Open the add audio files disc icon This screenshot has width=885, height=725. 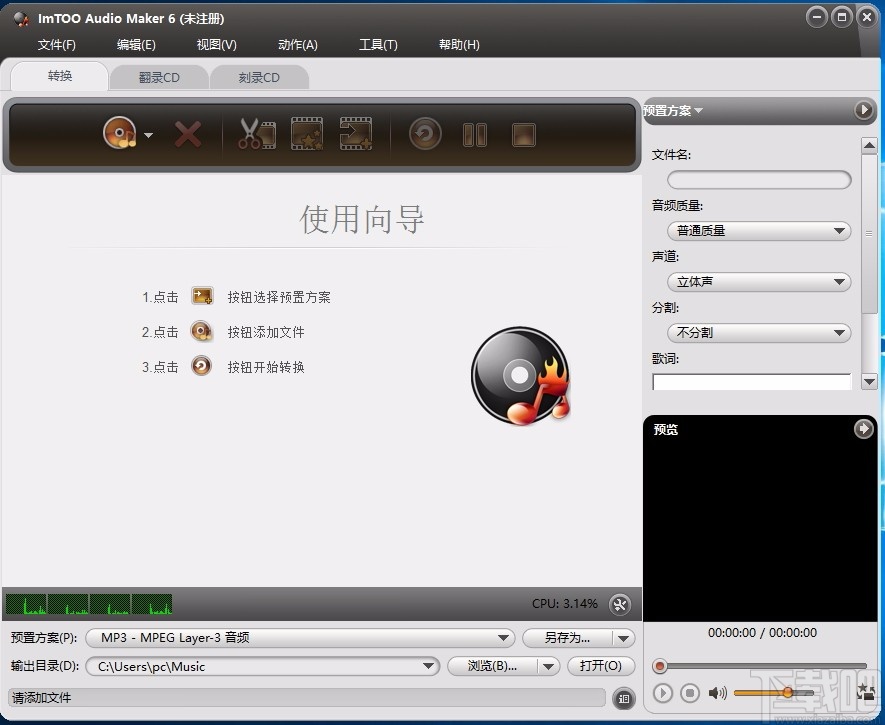pos(117,131)
